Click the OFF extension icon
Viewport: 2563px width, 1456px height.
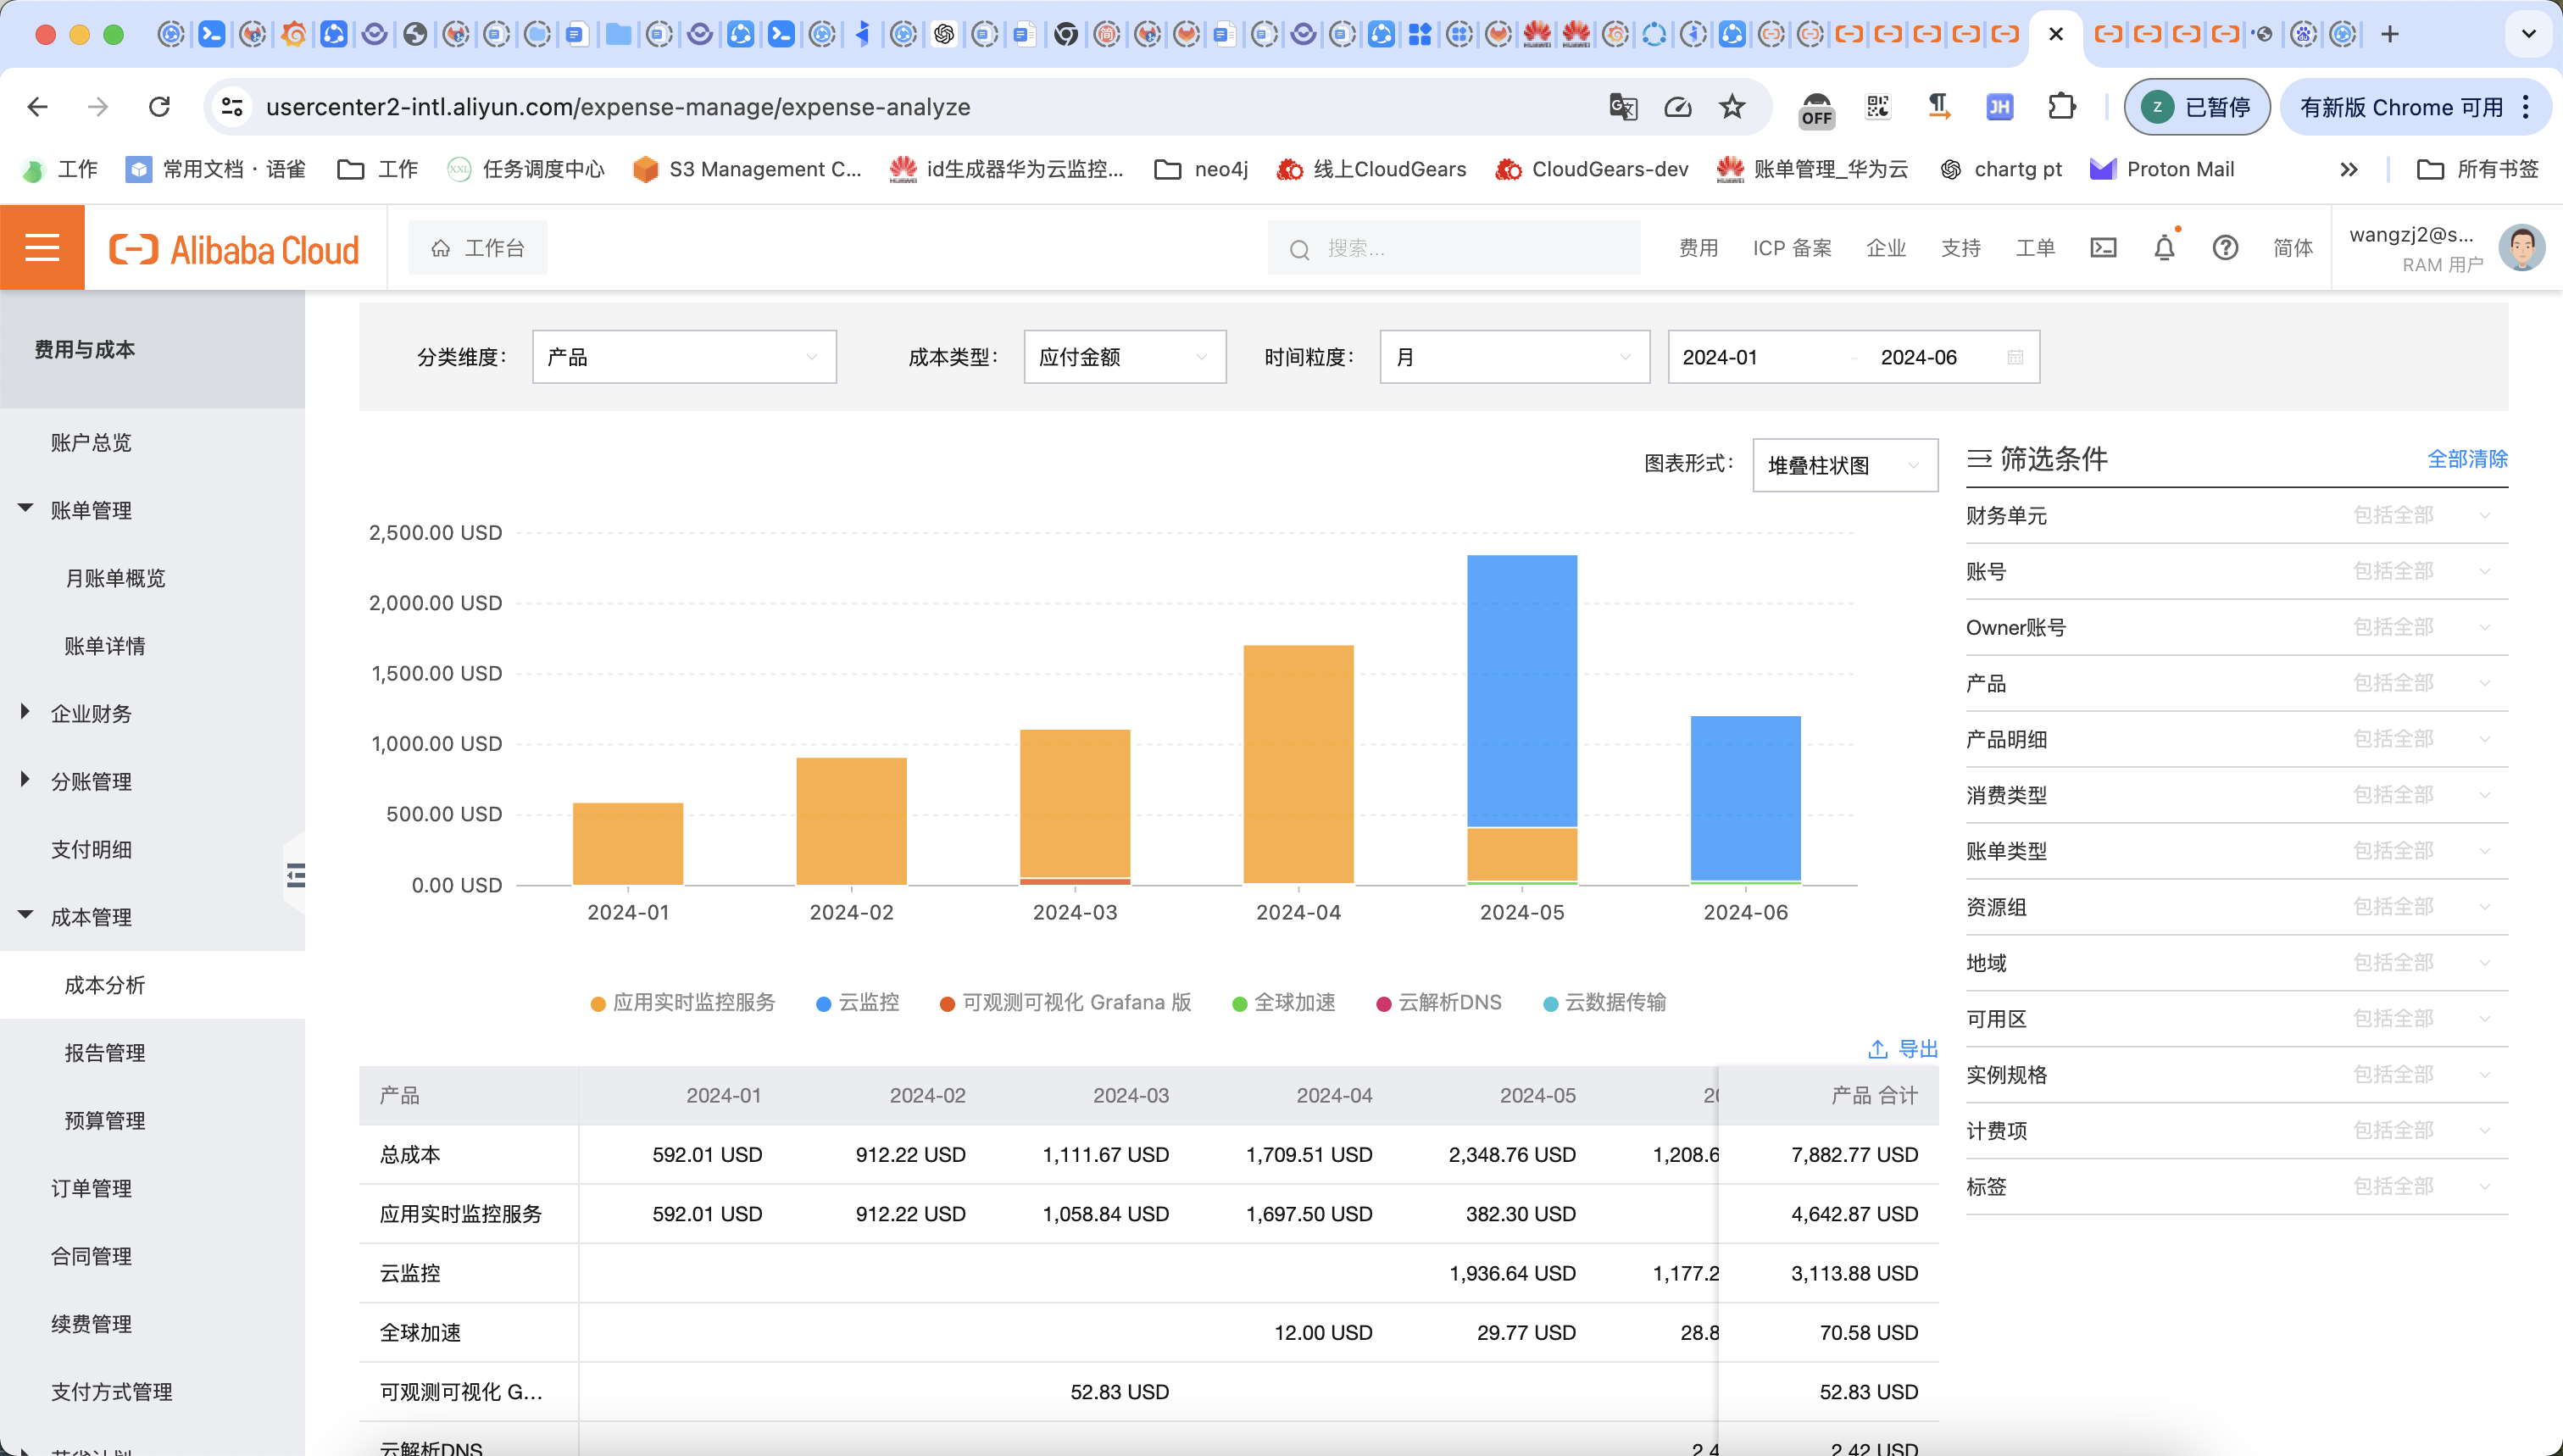(x=1816, y=109)
